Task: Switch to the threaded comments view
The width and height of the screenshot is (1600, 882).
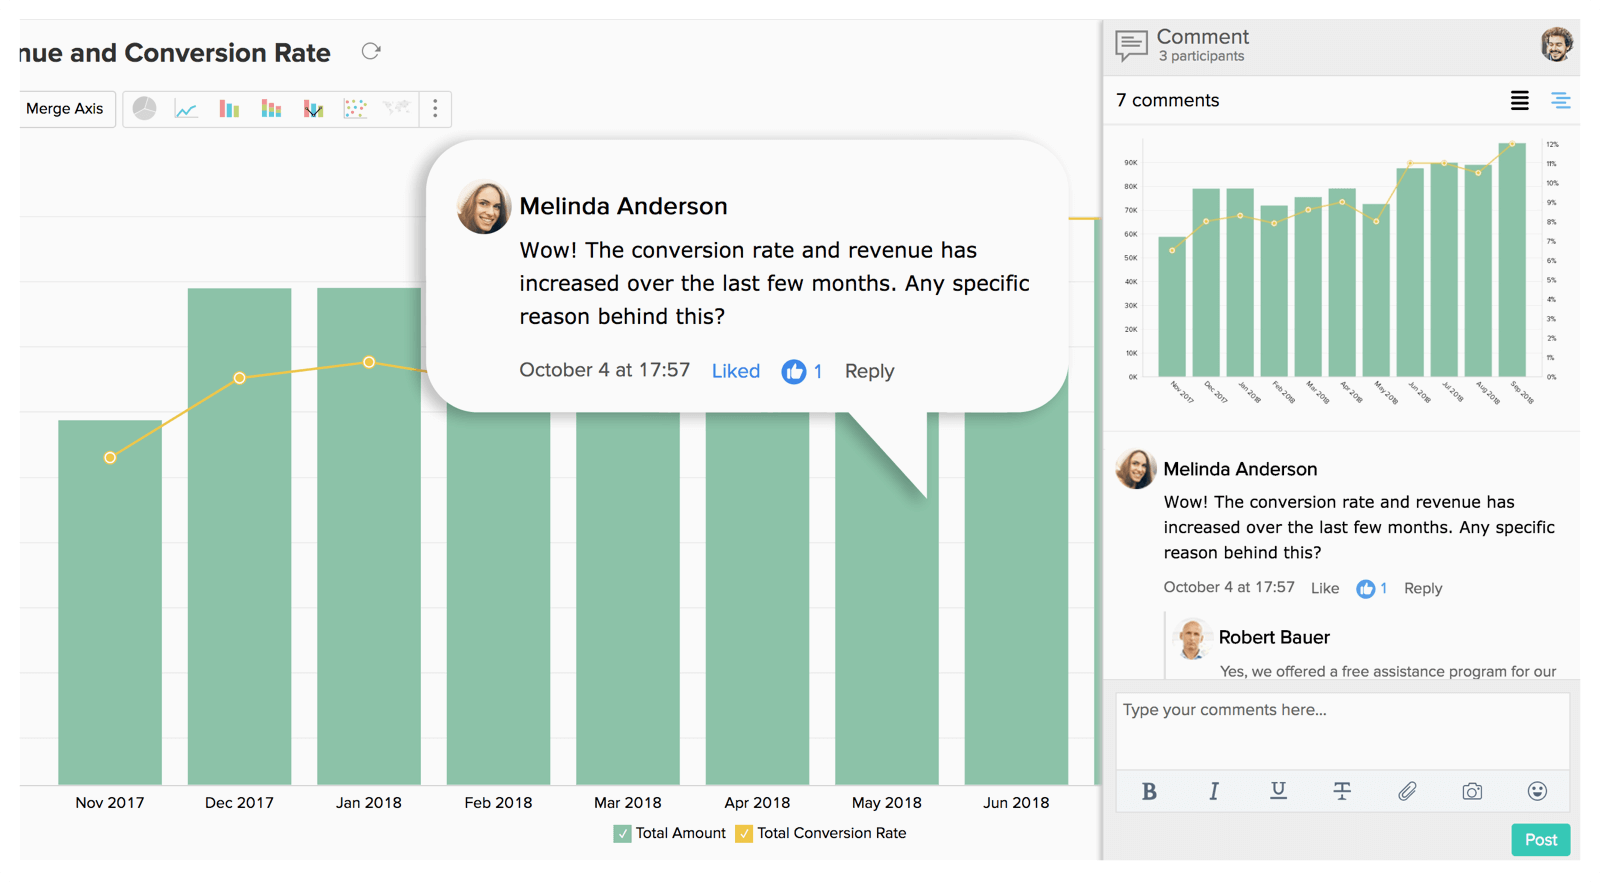Action: tap(1560, 100)
